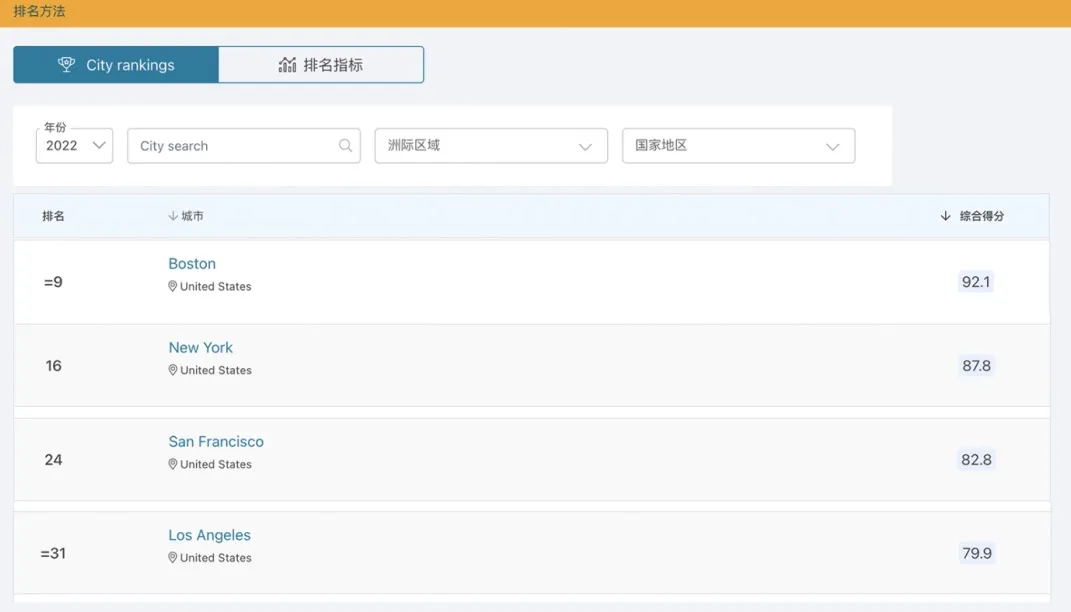Open the Los Angeles city link
The image size is (1071, 612).
click(209, 536)
